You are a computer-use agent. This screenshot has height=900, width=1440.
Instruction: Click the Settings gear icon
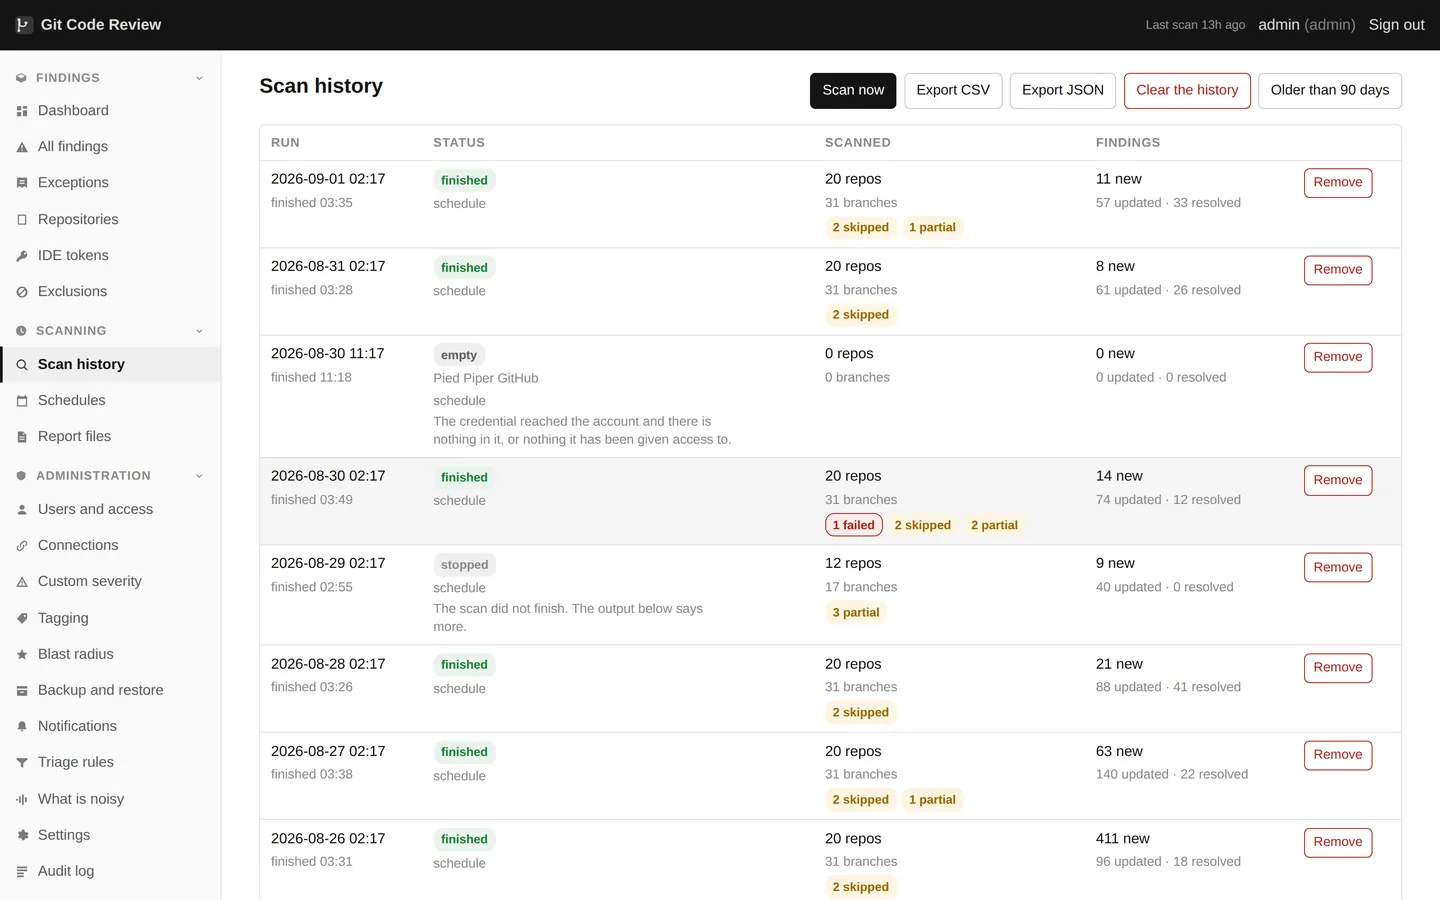tap(22, 836)
